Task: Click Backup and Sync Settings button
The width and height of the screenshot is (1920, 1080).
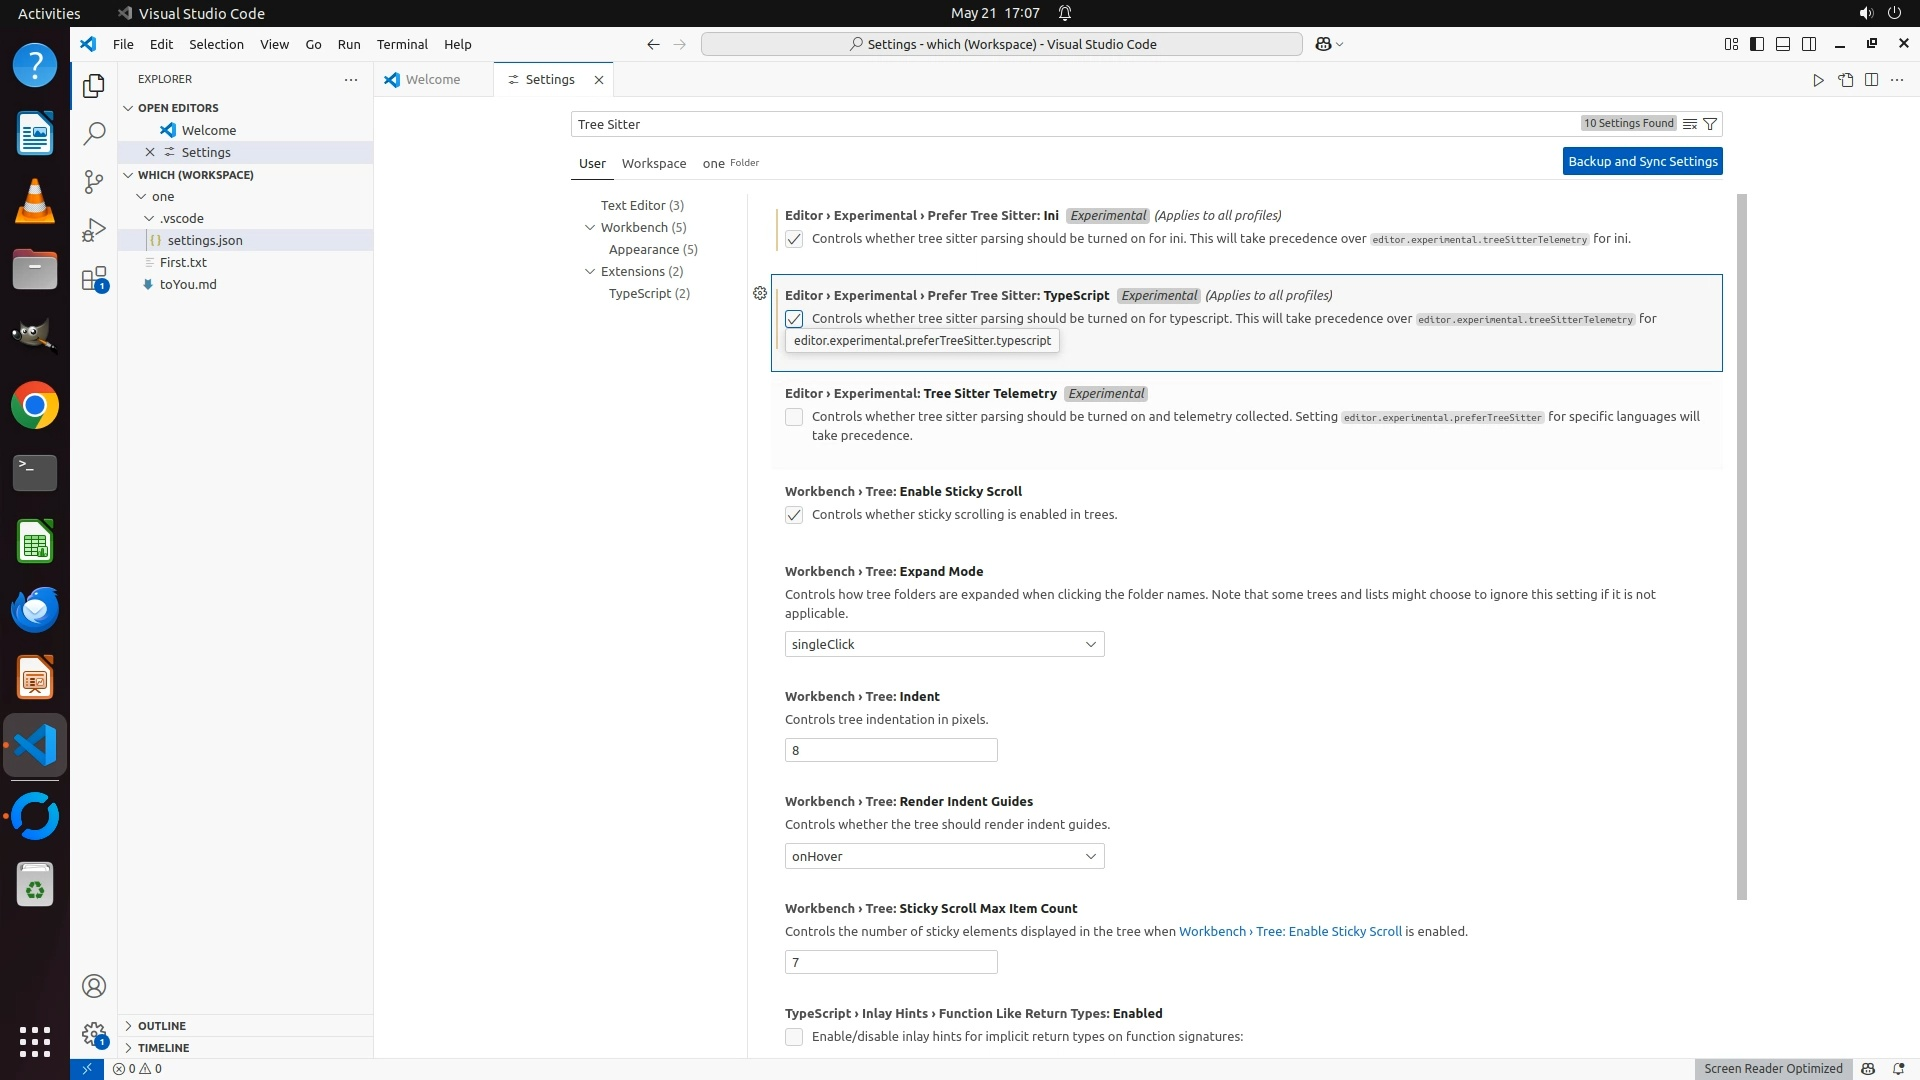Action: click(x=1642, y=161)
